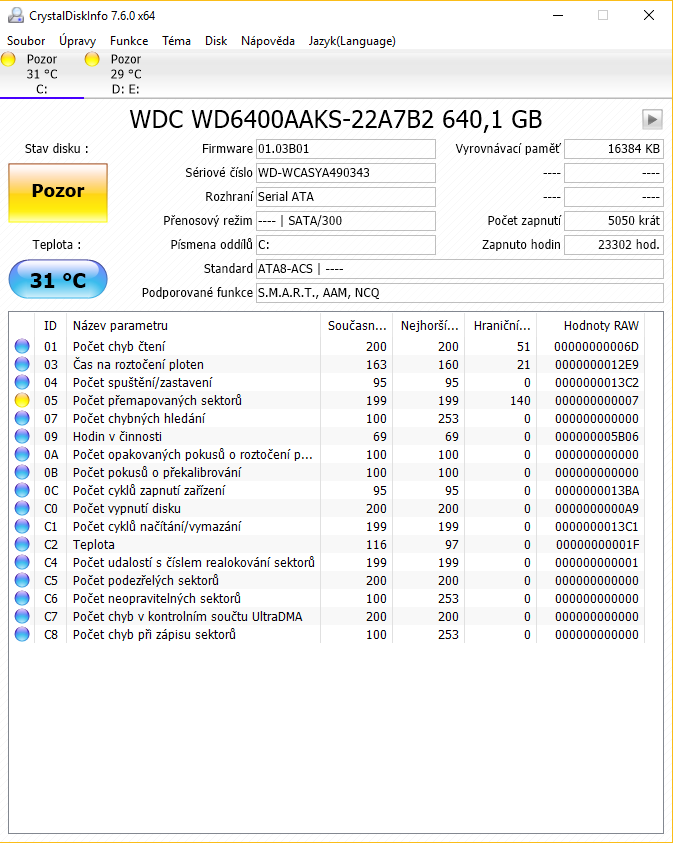
Task: Click the Hodnoty RAW column header
Action: point(591,326)
